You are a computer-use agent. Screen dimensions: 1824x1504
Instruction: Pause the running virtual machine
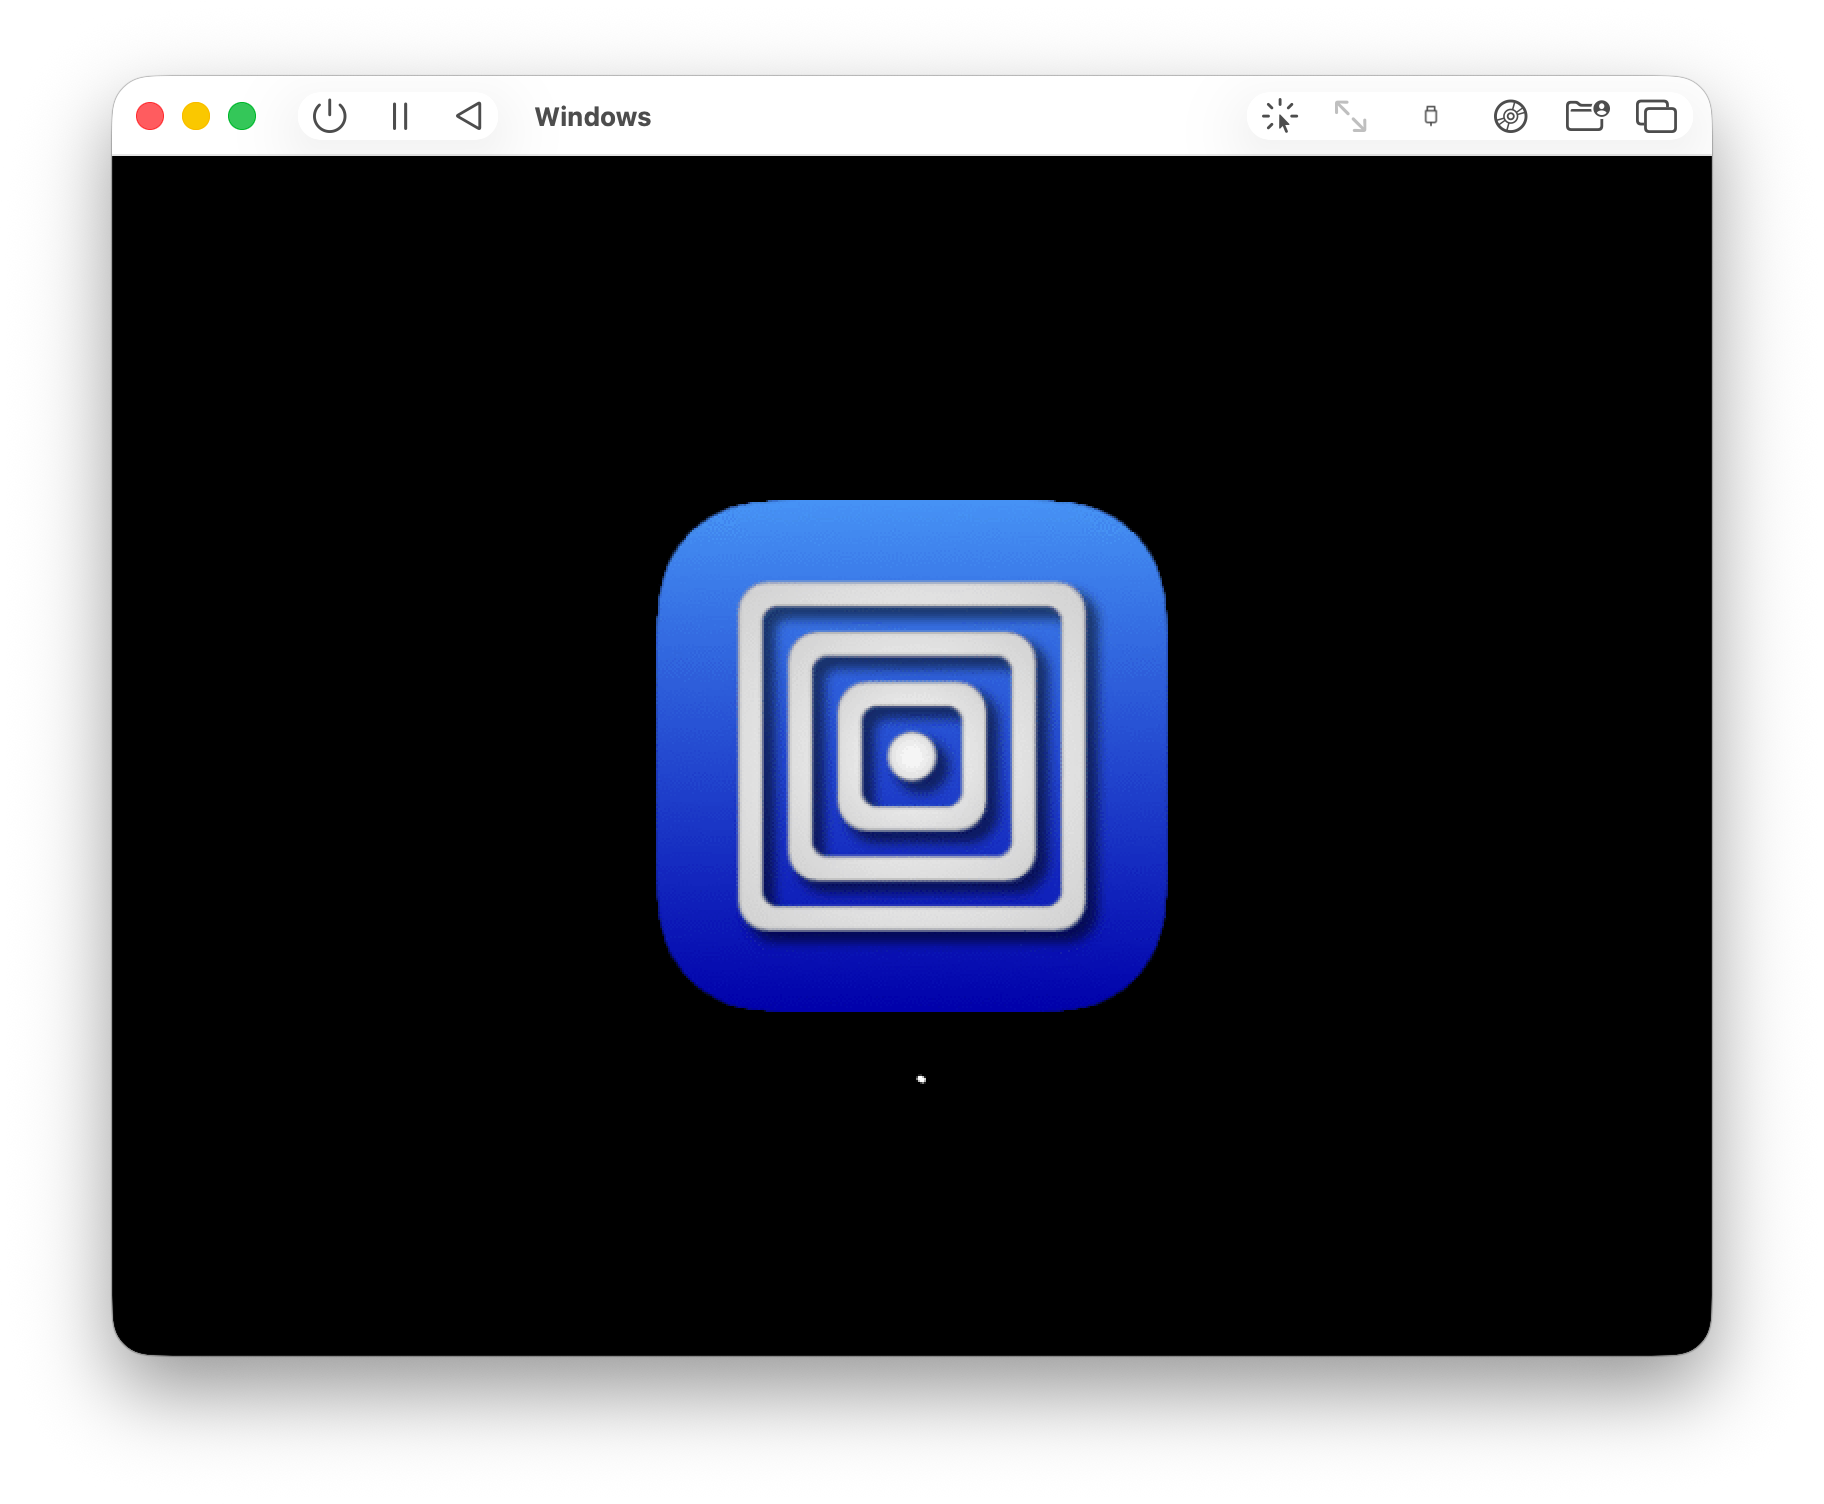399,116
